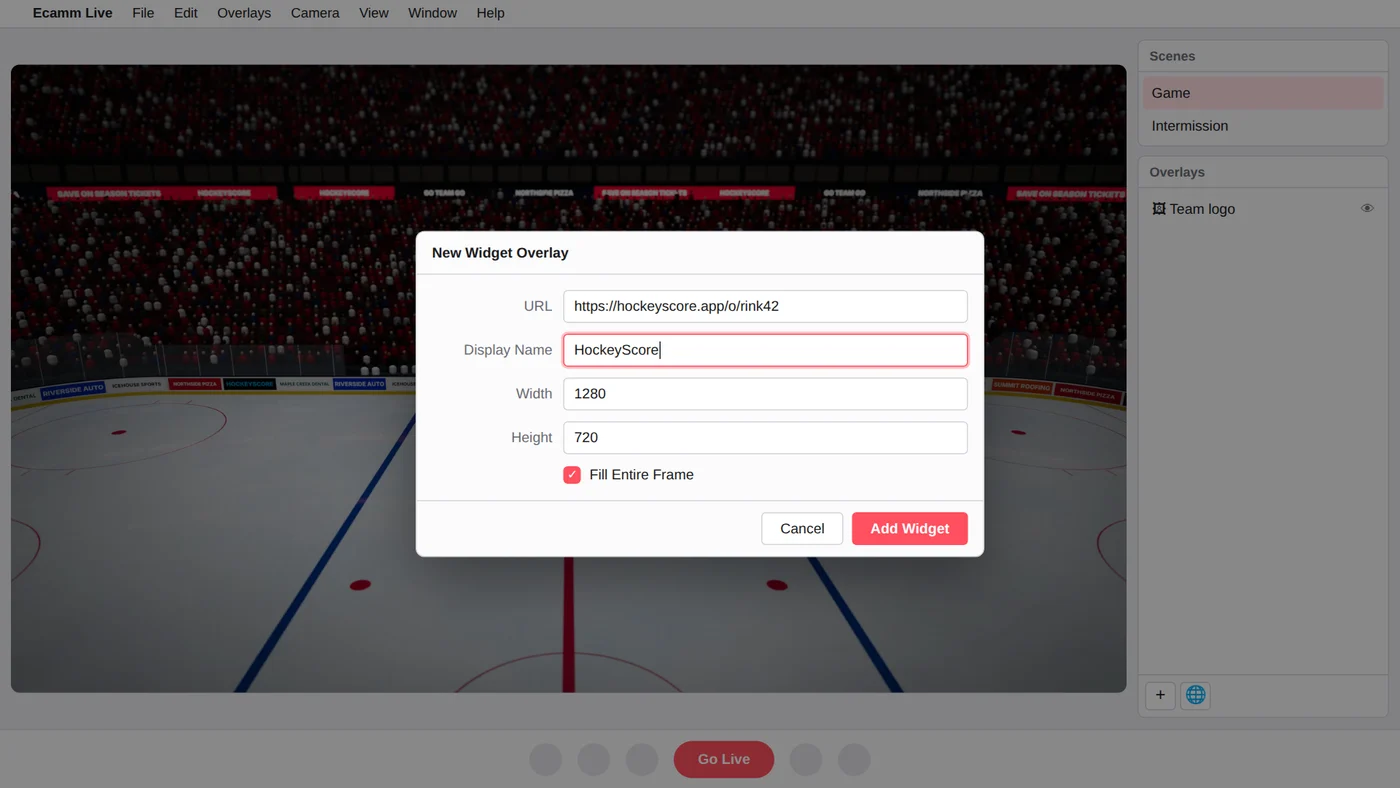Confirm with the Add Widget button
This screenshot has width=1400, height=788.
(x=910, y=529)
